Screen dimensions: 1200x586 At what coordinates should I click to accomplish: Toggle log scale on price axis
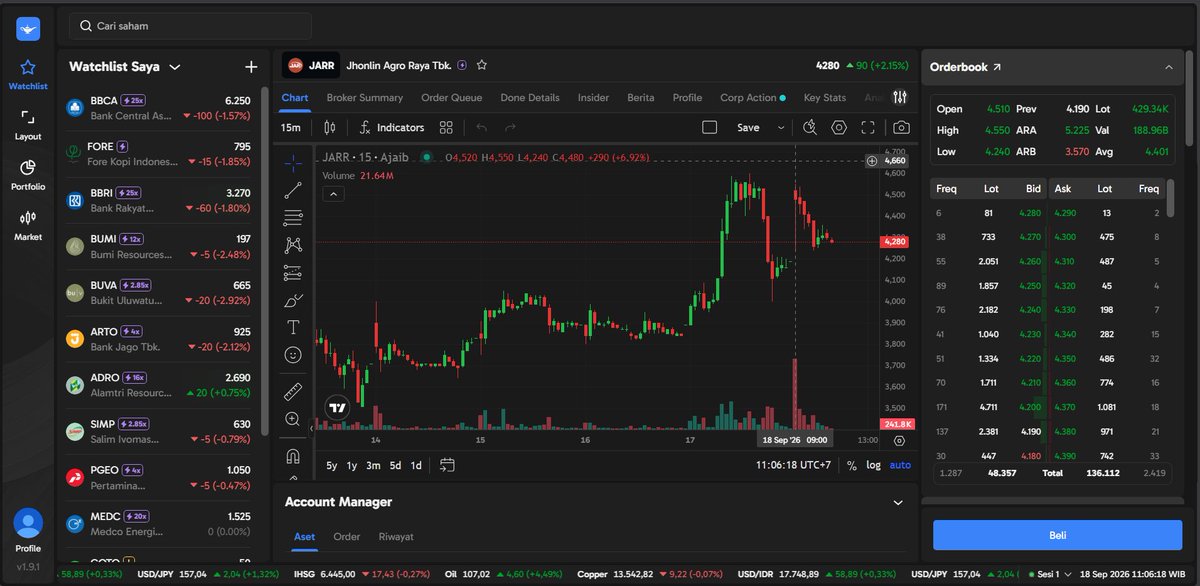pyautogui.click(x=874, y=465)
